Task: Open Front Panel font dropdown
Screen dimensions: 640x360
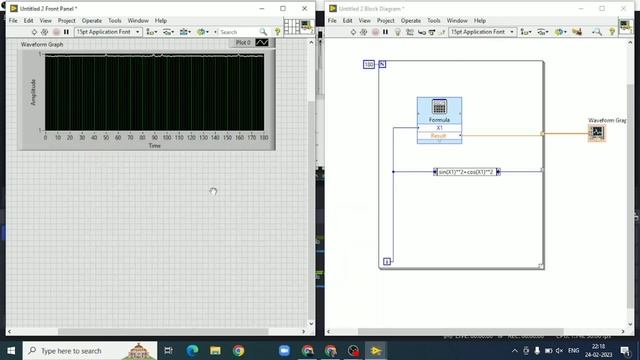Action: point(108,32)
